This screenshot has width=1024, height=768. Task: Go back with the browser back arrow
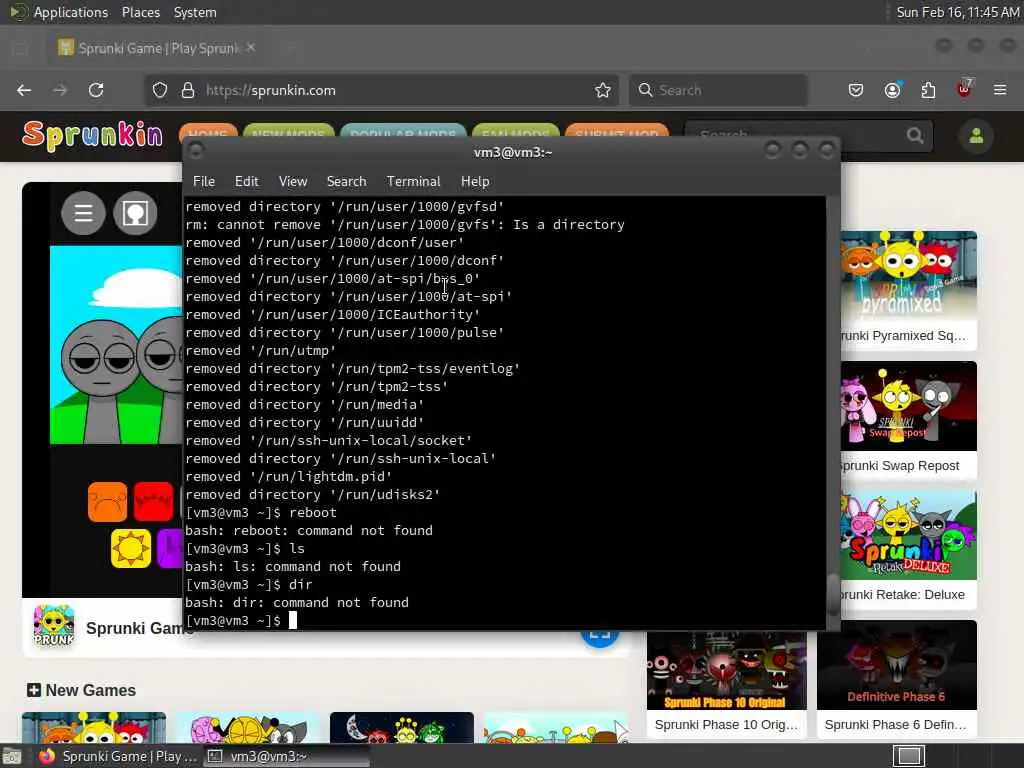click(x=24, y=90)
